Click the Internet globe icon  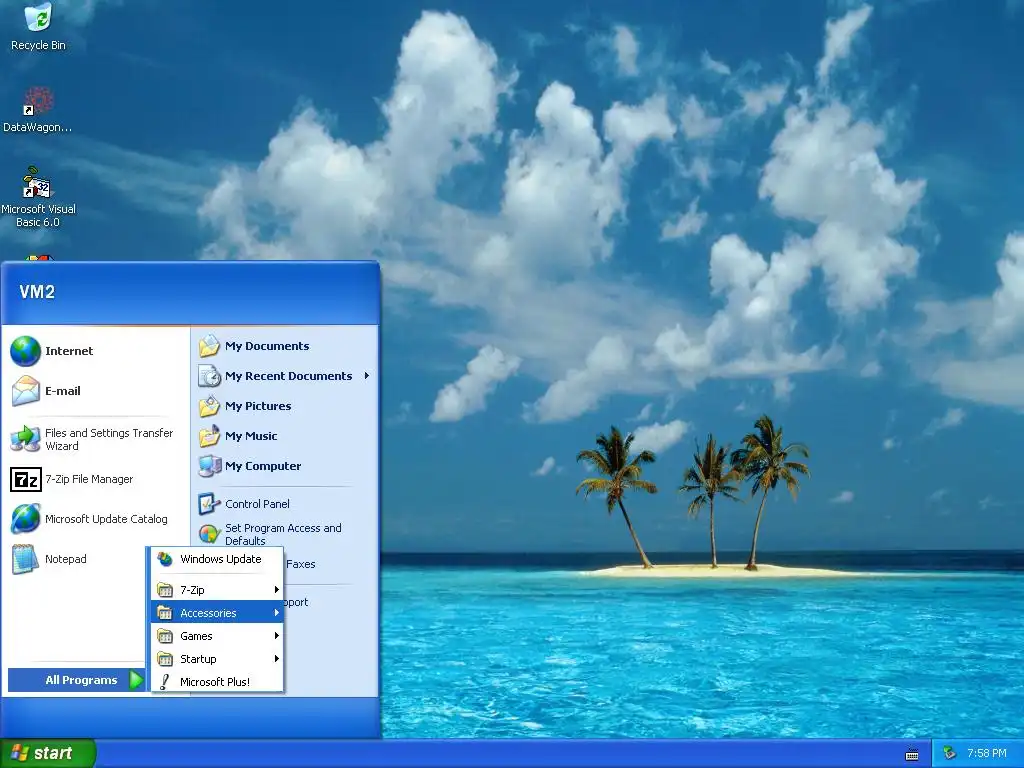coord(25,351)
